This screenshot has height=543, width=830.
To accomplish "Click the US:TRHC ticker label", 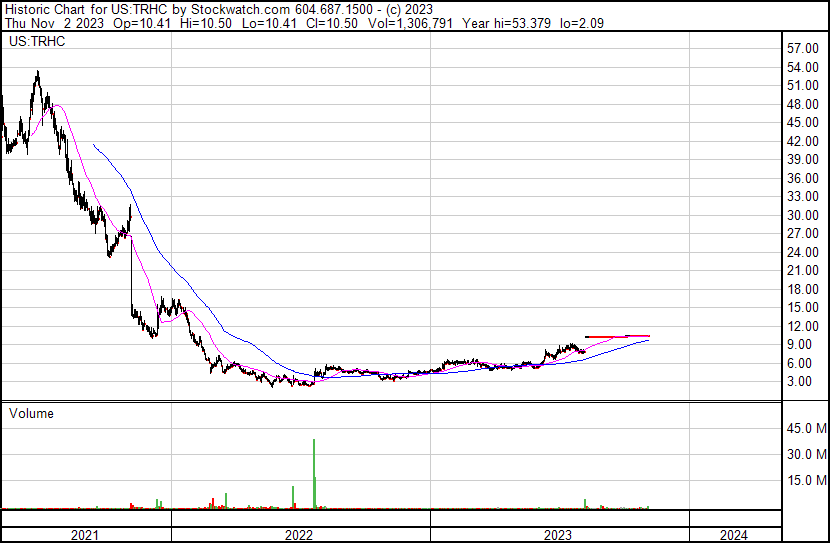I will point(37,41).
